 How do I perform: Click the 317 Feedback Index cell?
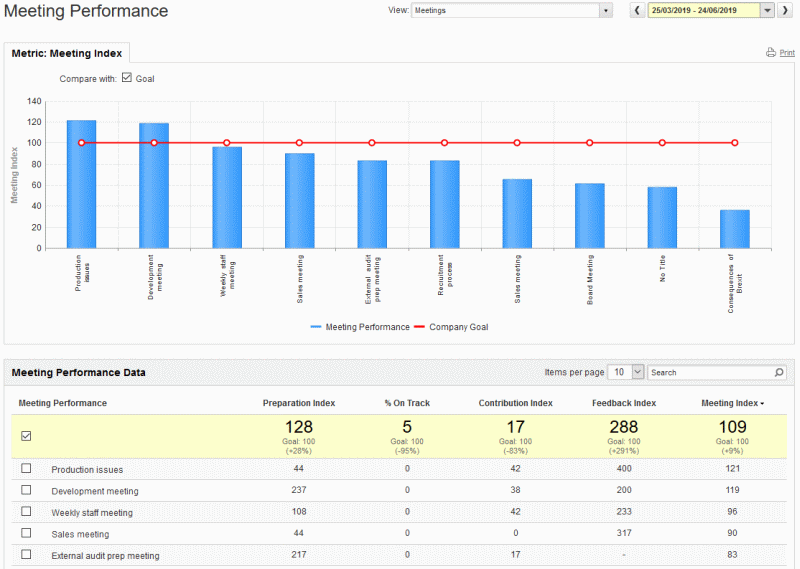624,533
